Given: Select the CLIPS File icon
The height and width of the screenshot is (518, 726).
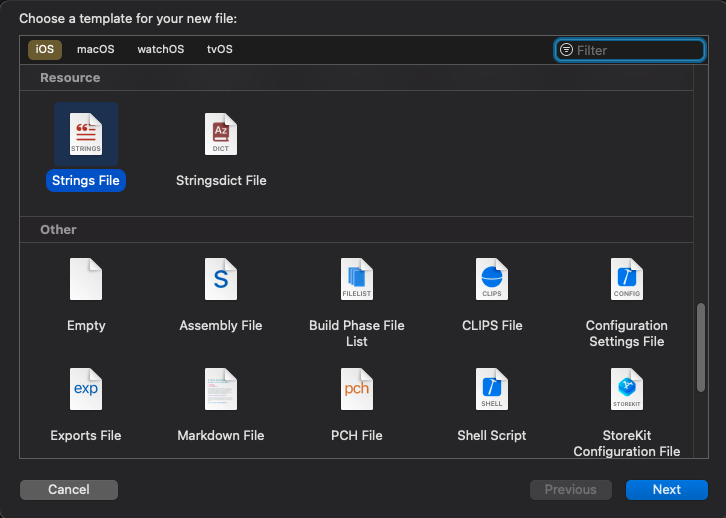Looking at the screenshot, I should [x=492, y=279].
